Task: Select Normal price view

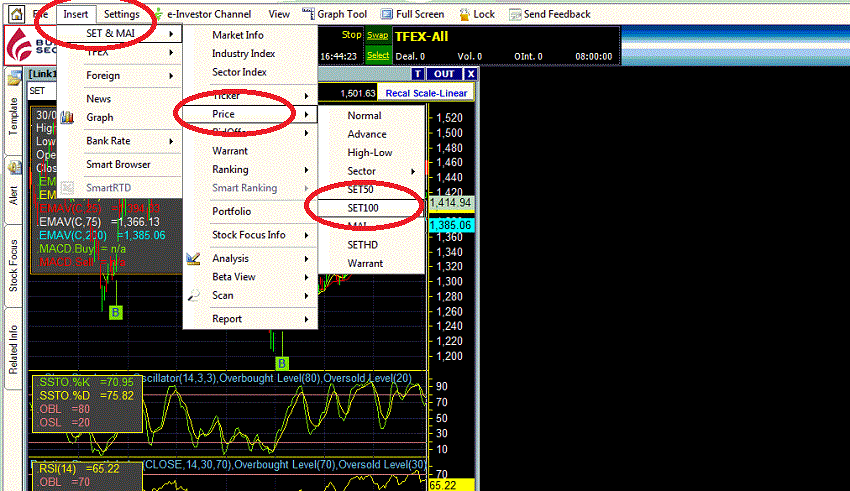Action: pos(371,115)
